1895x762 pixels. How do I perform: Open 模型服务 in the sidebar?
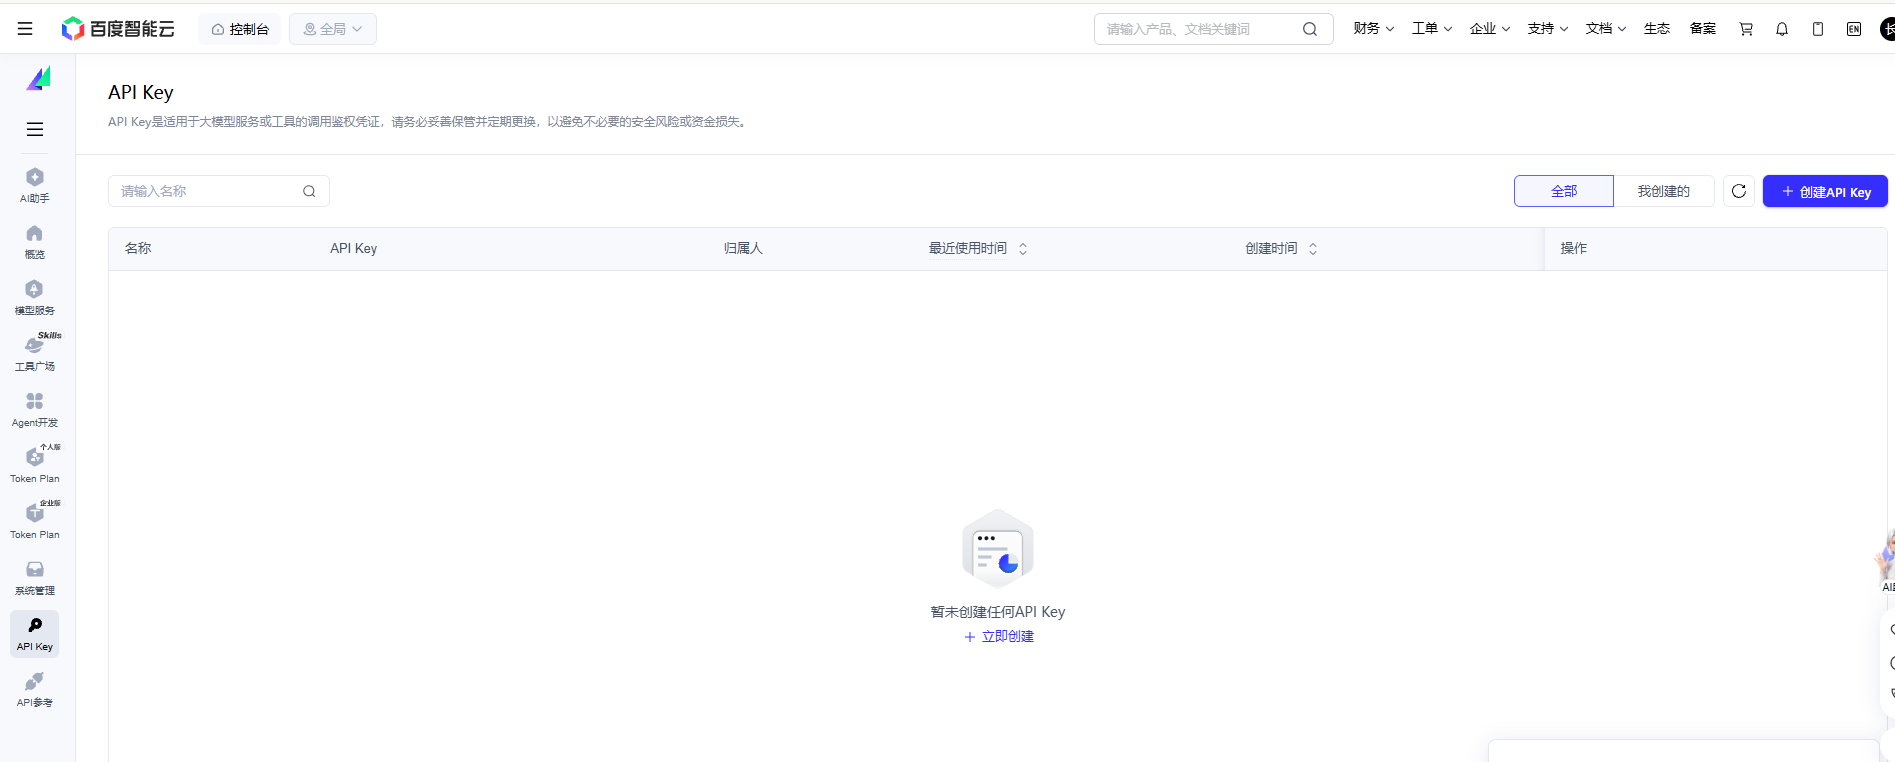[35, 298]
